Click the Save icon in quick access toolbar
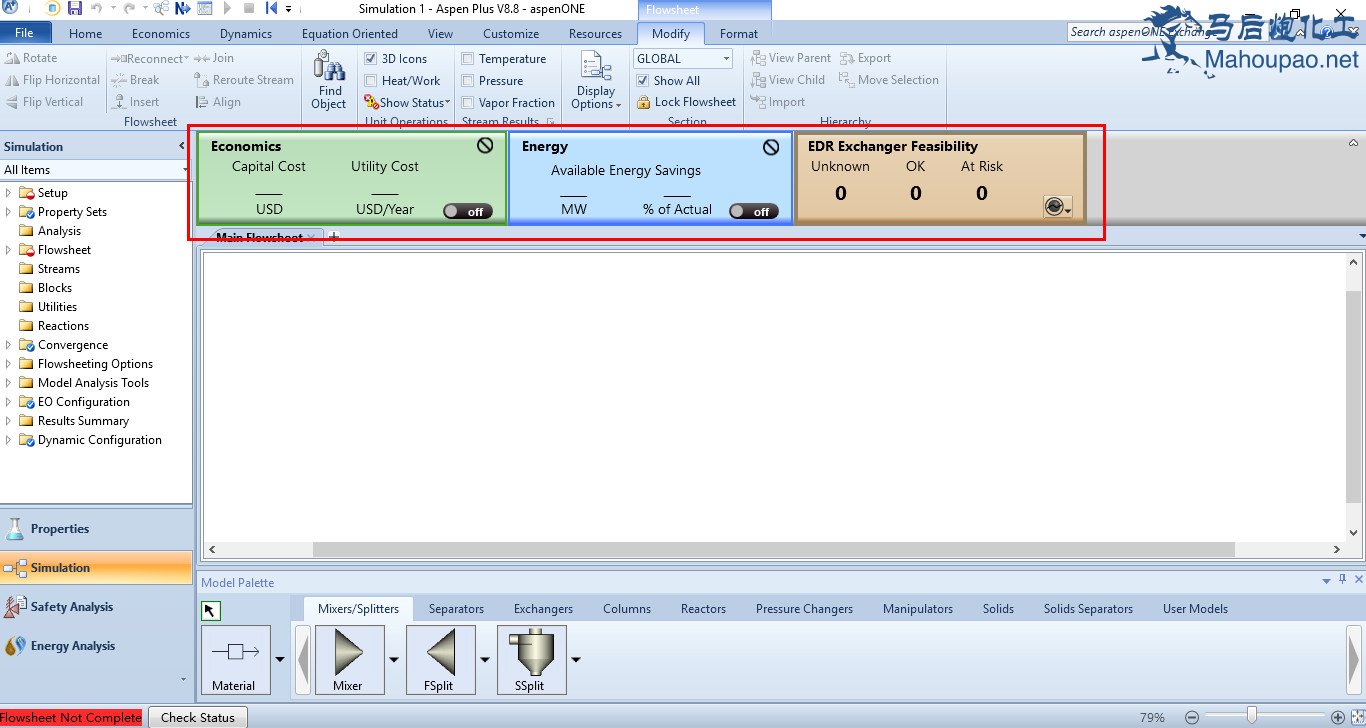The height and width of the screenshot is (728, 1366). (x=75, y=8)
